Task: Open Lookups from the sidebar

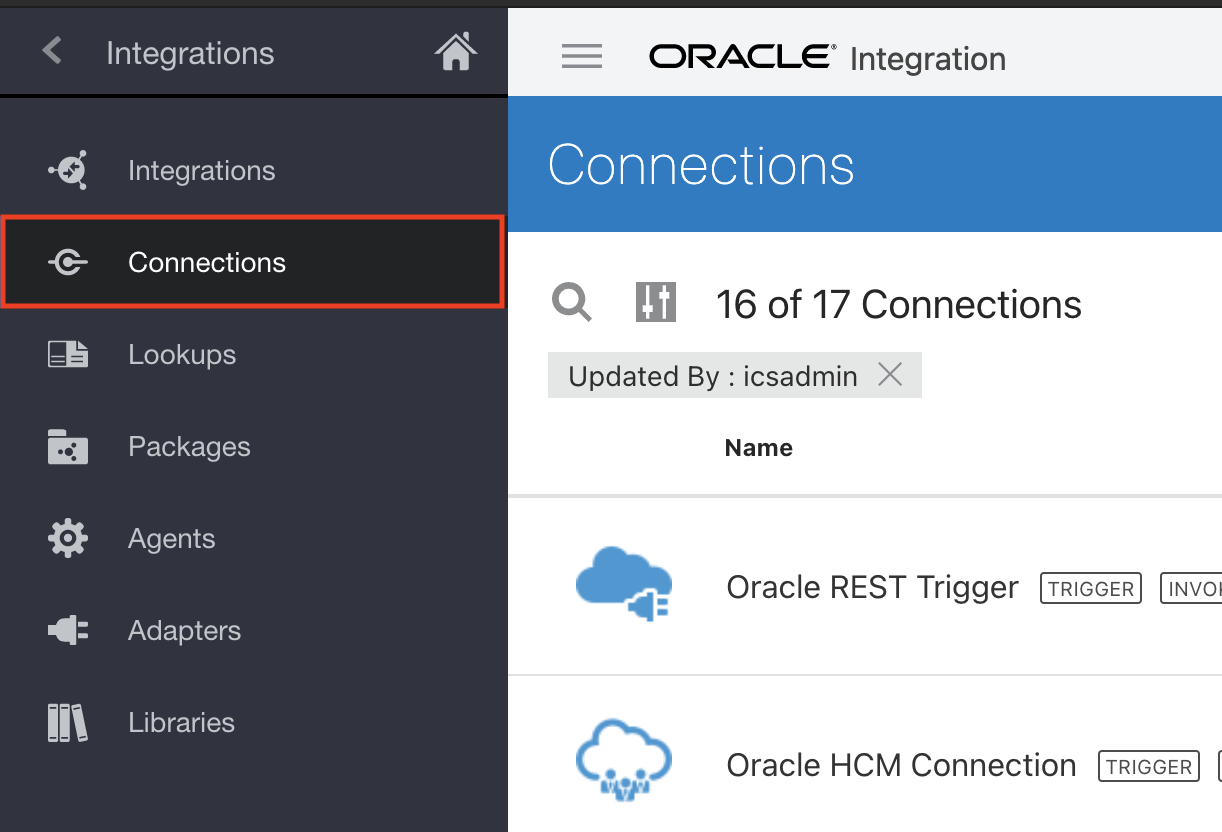Action: coord(182,355)
